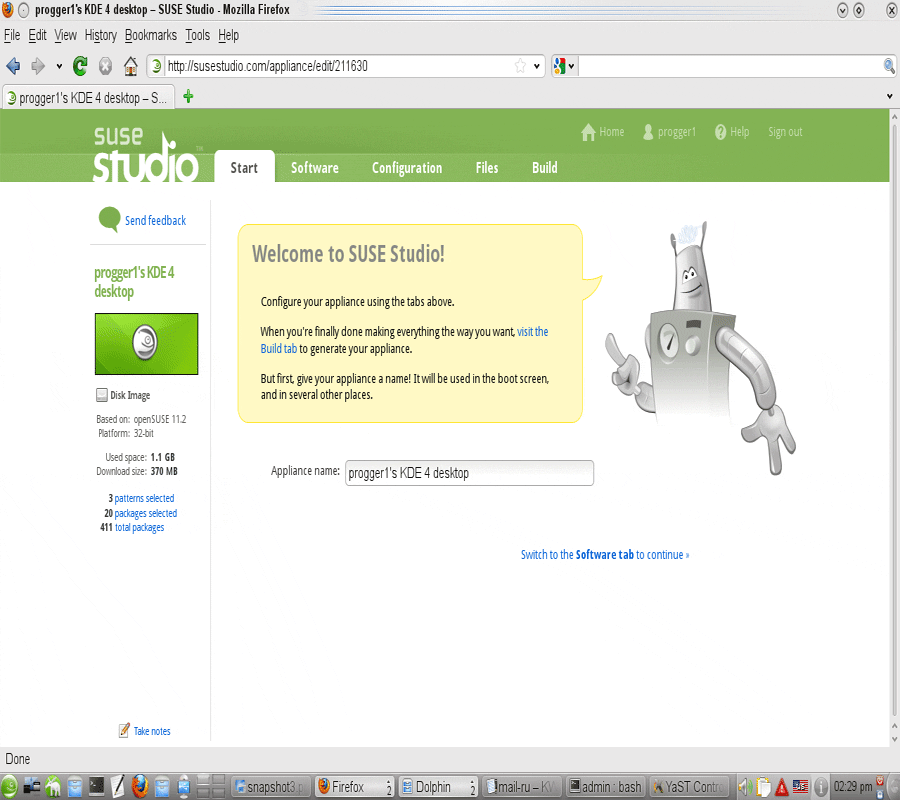
Task: Click 'Switch to the Software tab to continue' link
Action: click(604, 554)
